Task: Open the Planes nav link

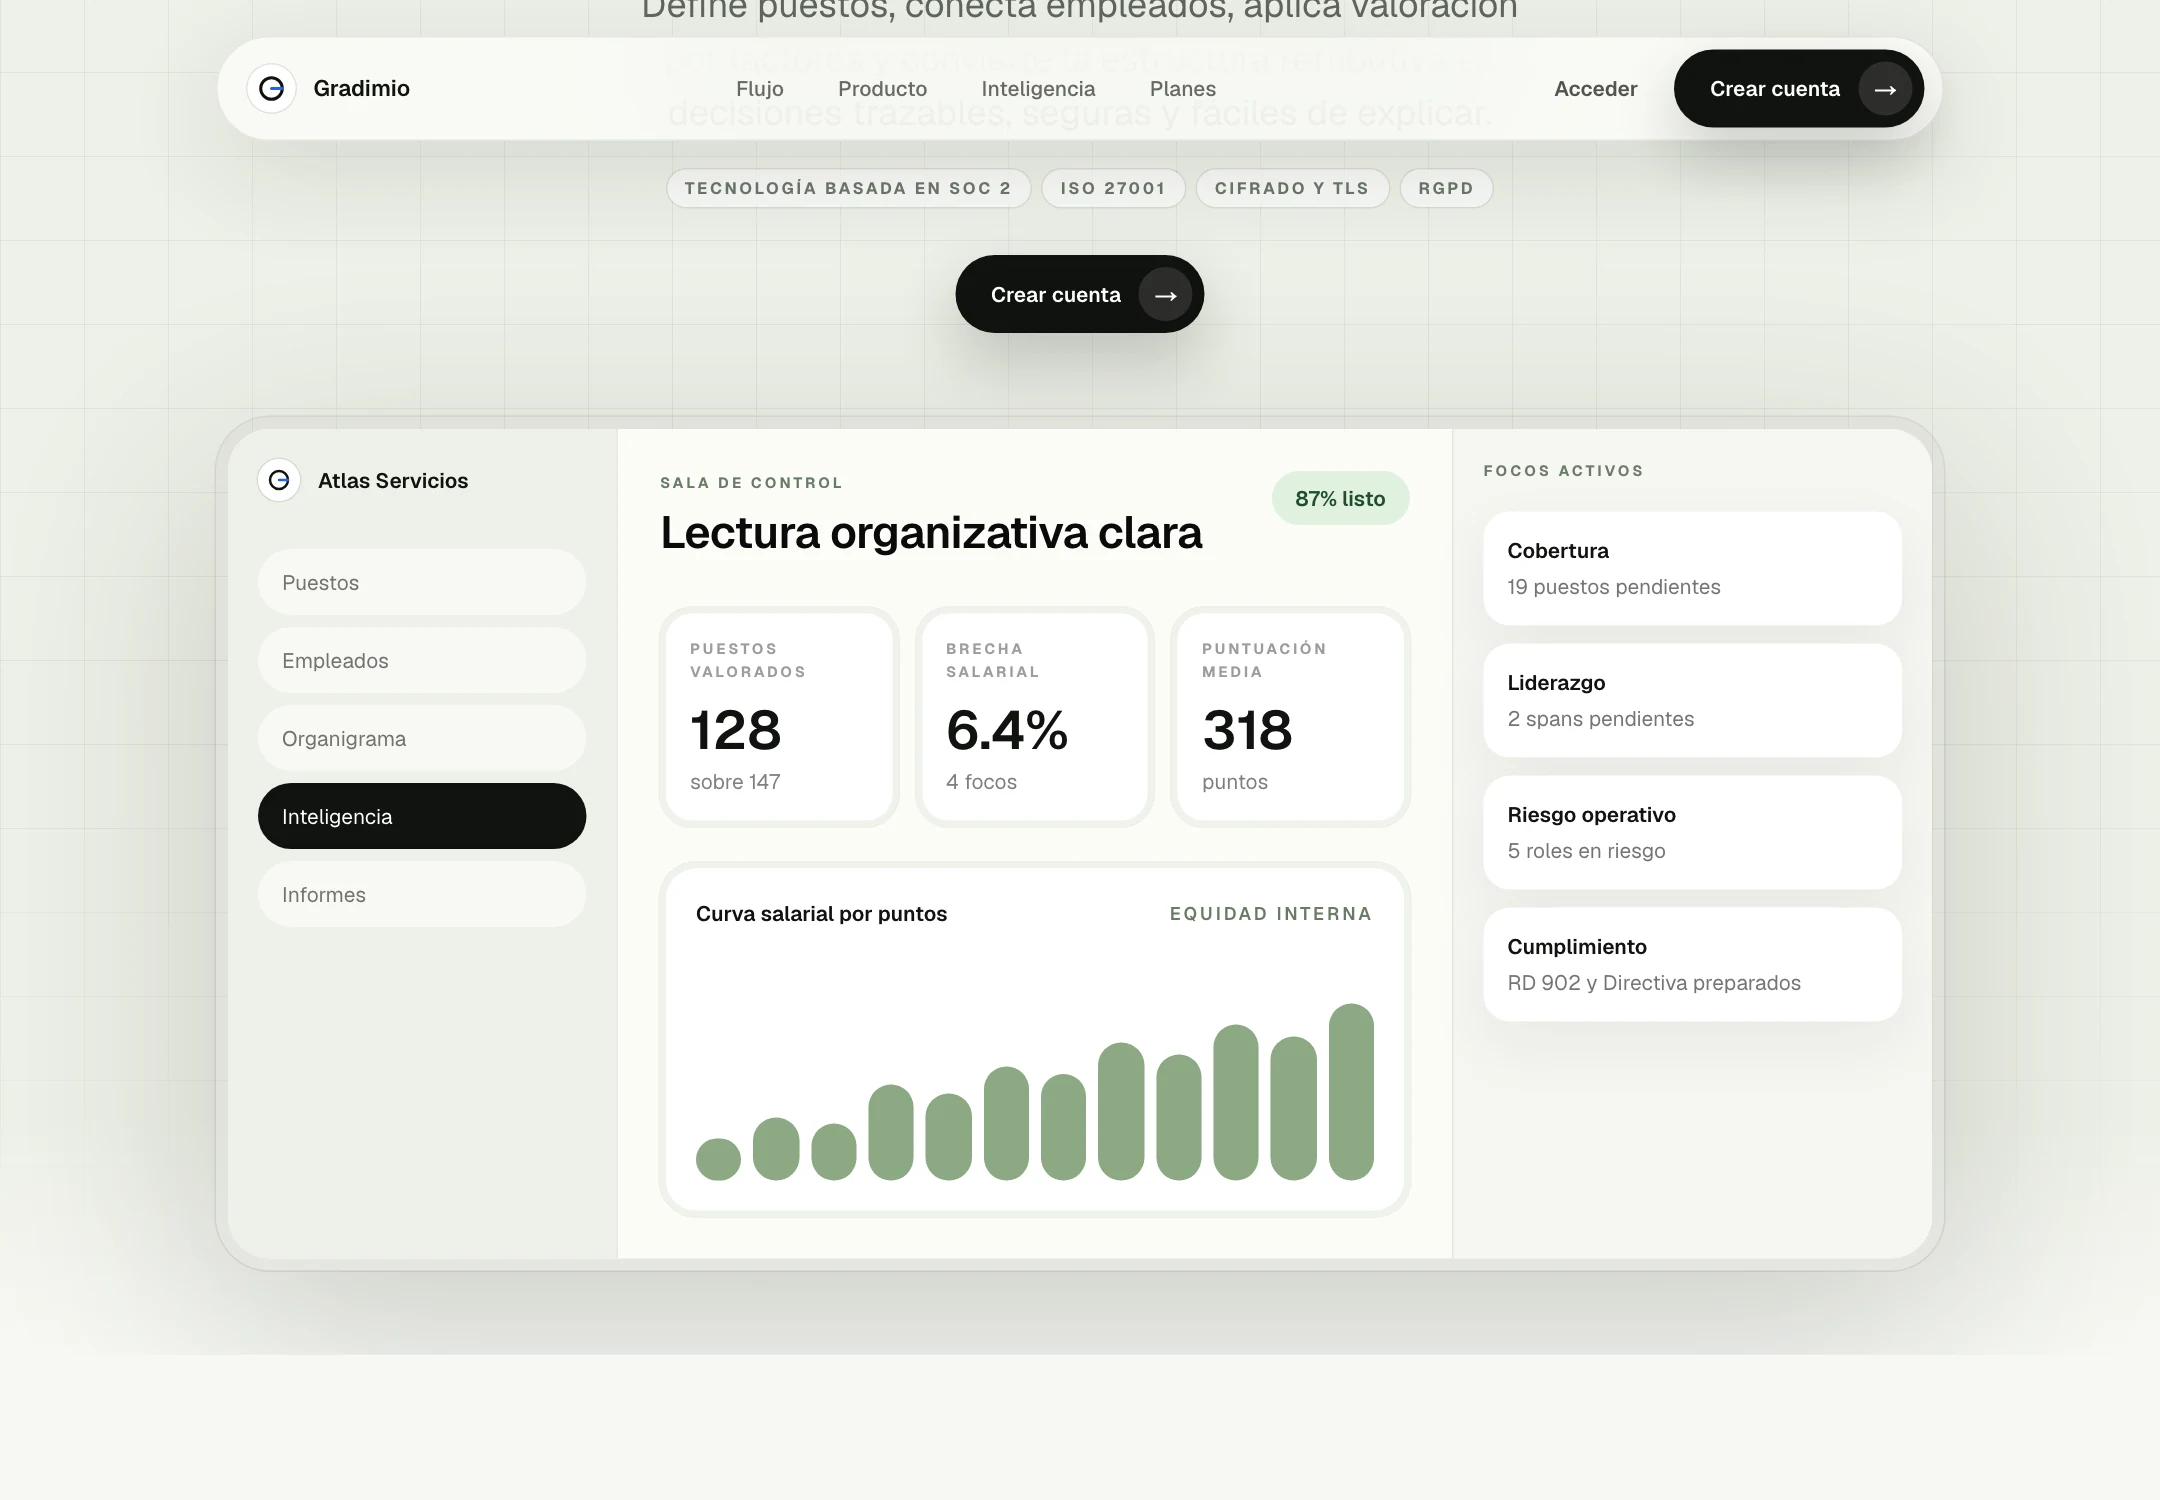Action: coord(1183,89)
